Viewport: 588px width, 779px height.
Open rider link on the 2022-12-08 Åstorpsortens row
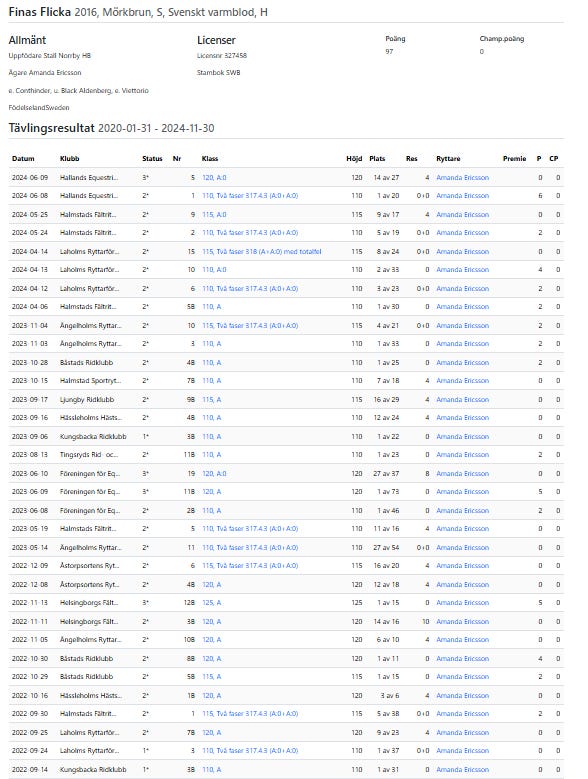point(462,585)
